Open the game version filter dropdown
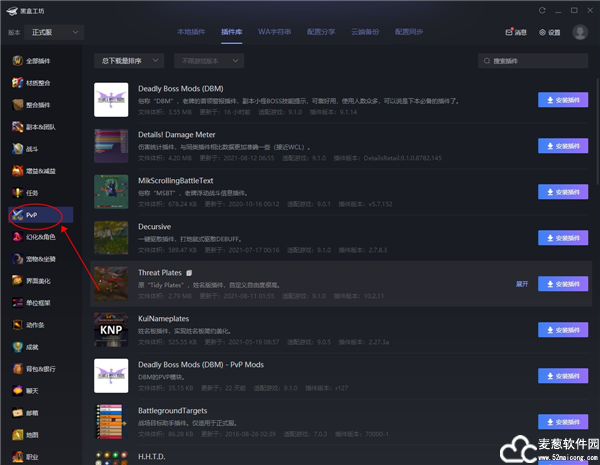The width and height of the screenshot is (600, 465). [208, 61]
